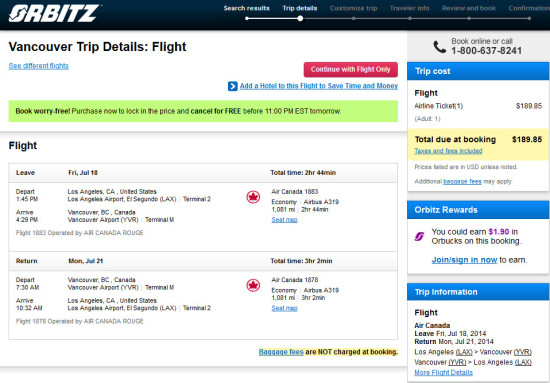Click the Trip details progress marker dot
The image size is (550, 383).
pos(300,19)
